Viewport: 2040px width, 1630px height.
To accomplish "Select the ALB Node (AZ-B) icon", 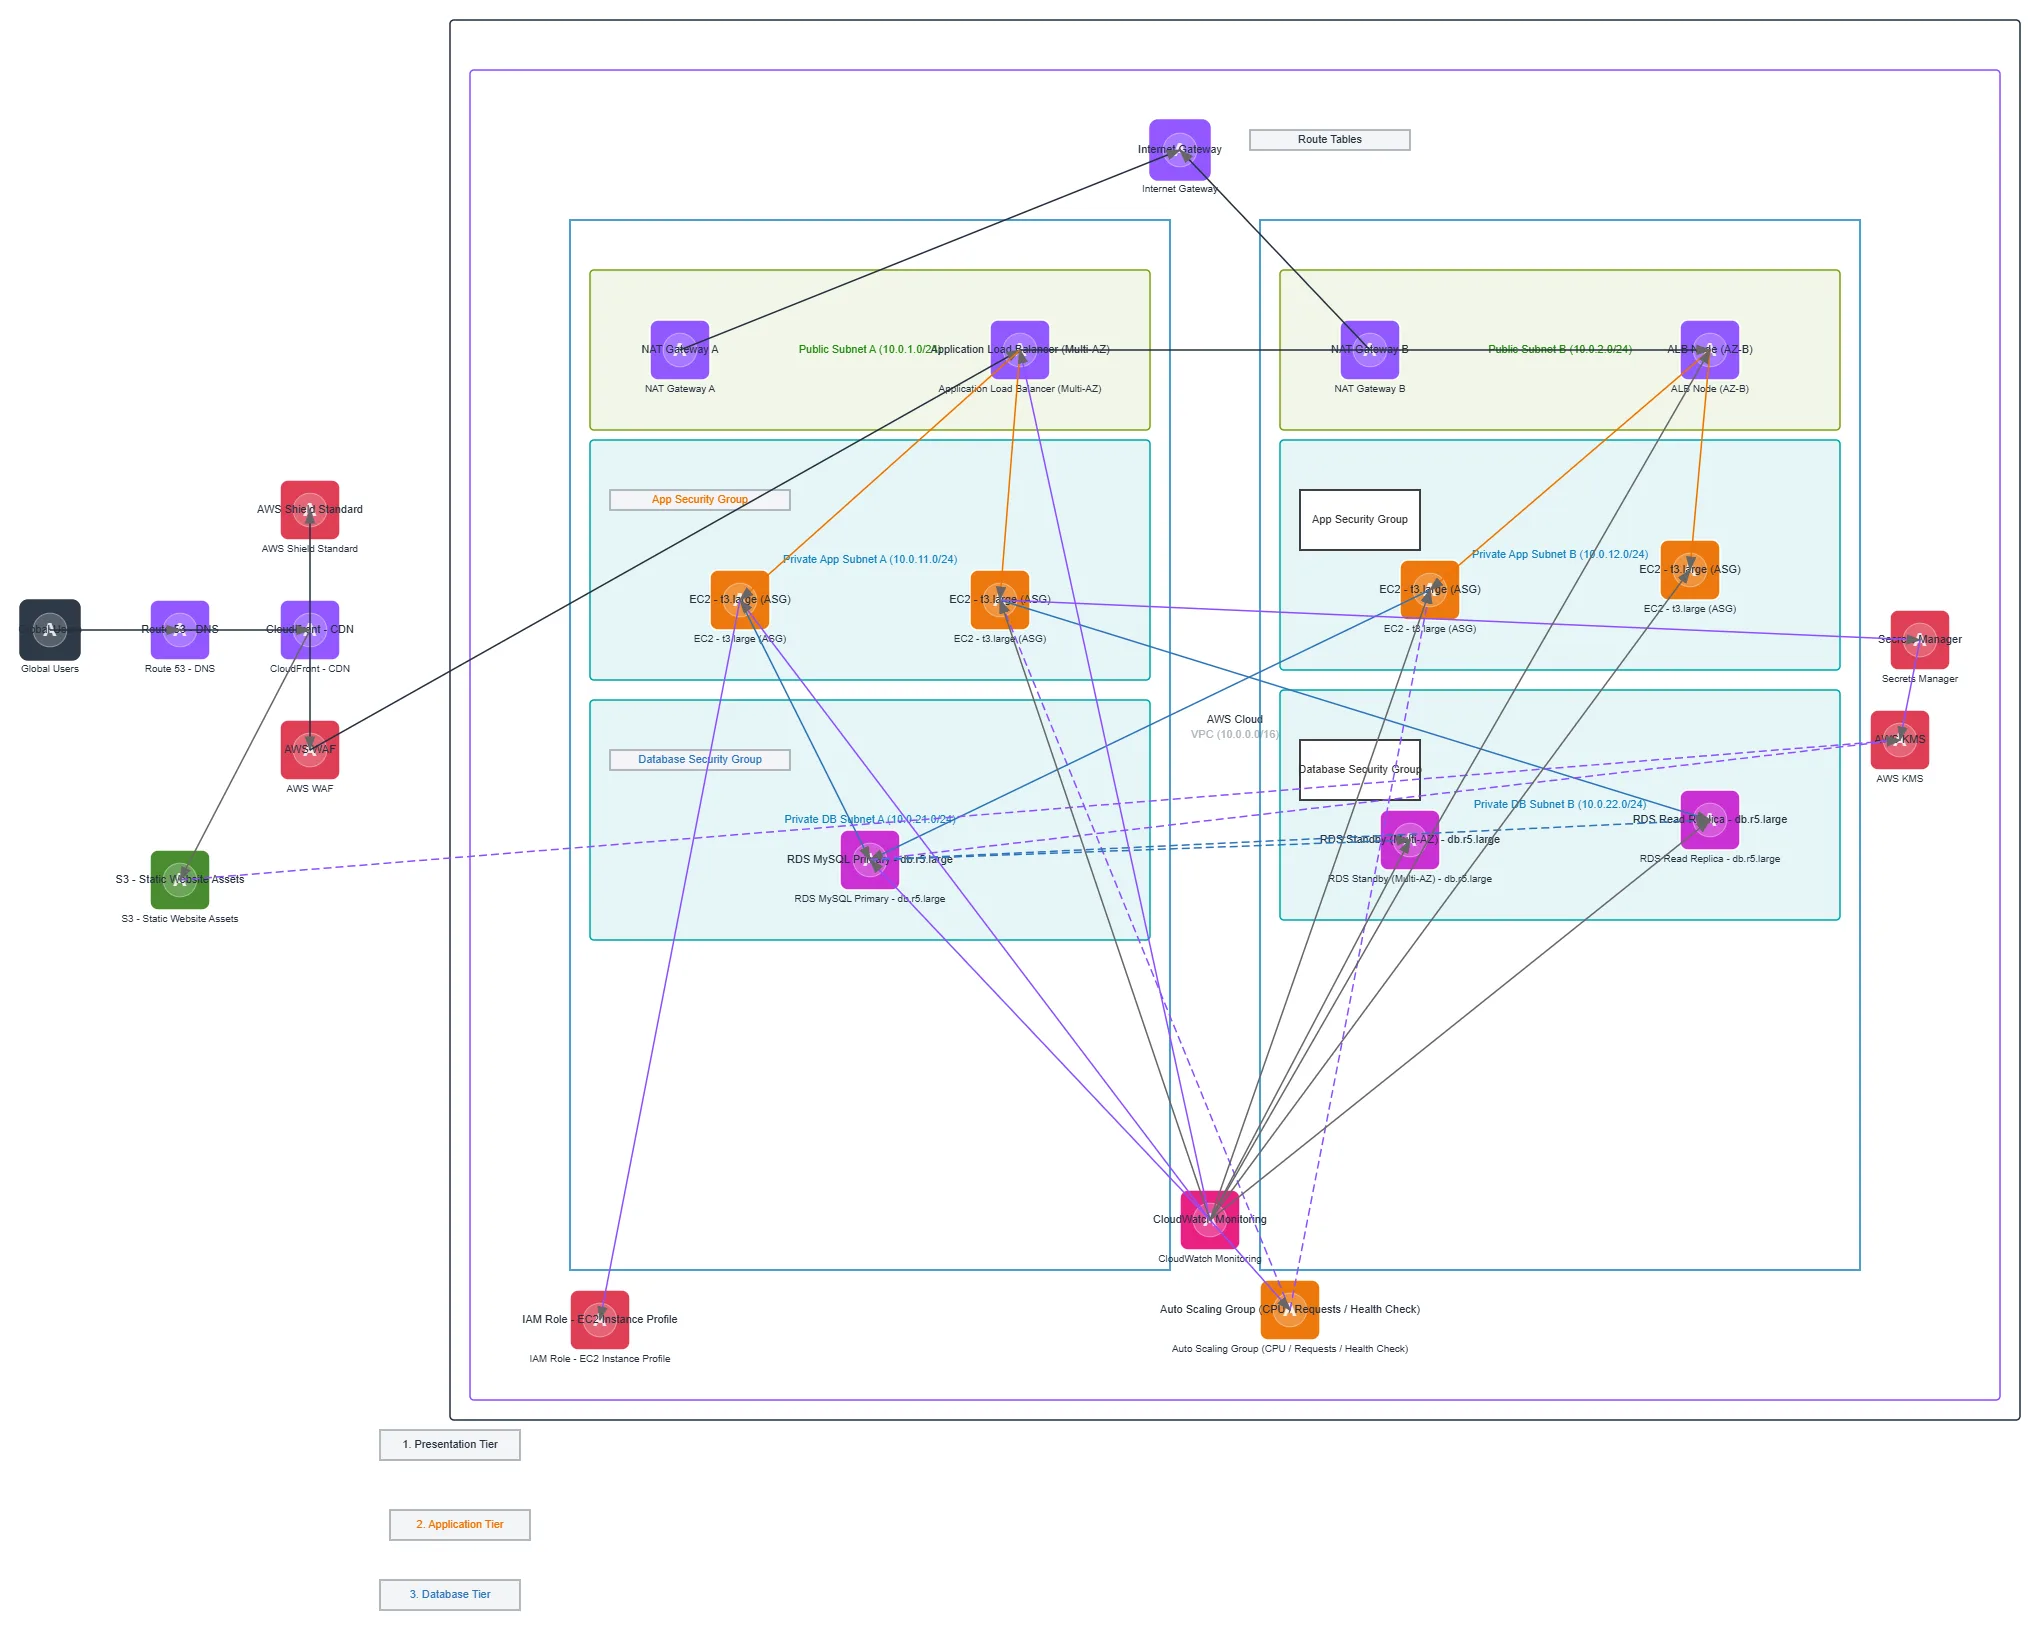I will tap(1710, 350).
